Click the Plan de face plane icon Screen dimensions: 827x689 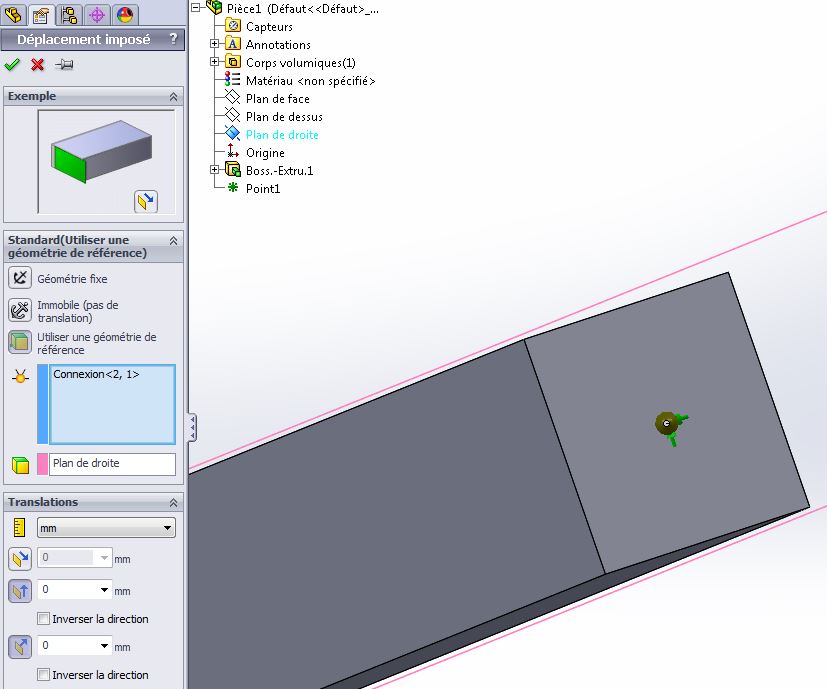[233, 98]
